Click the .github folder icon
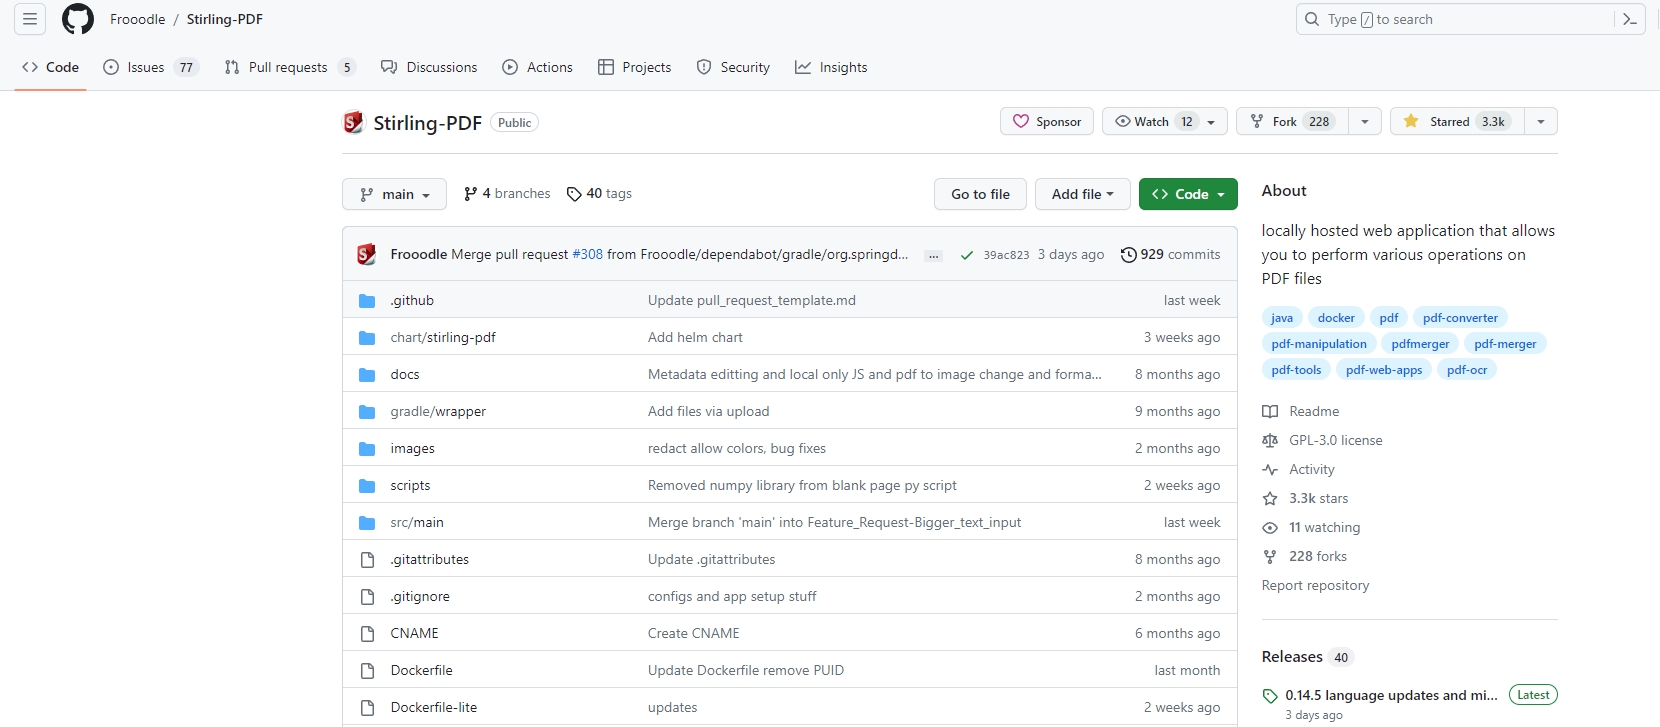This screenshot has width=1660, height=727. pyautogui.click(x=367, y=301)
